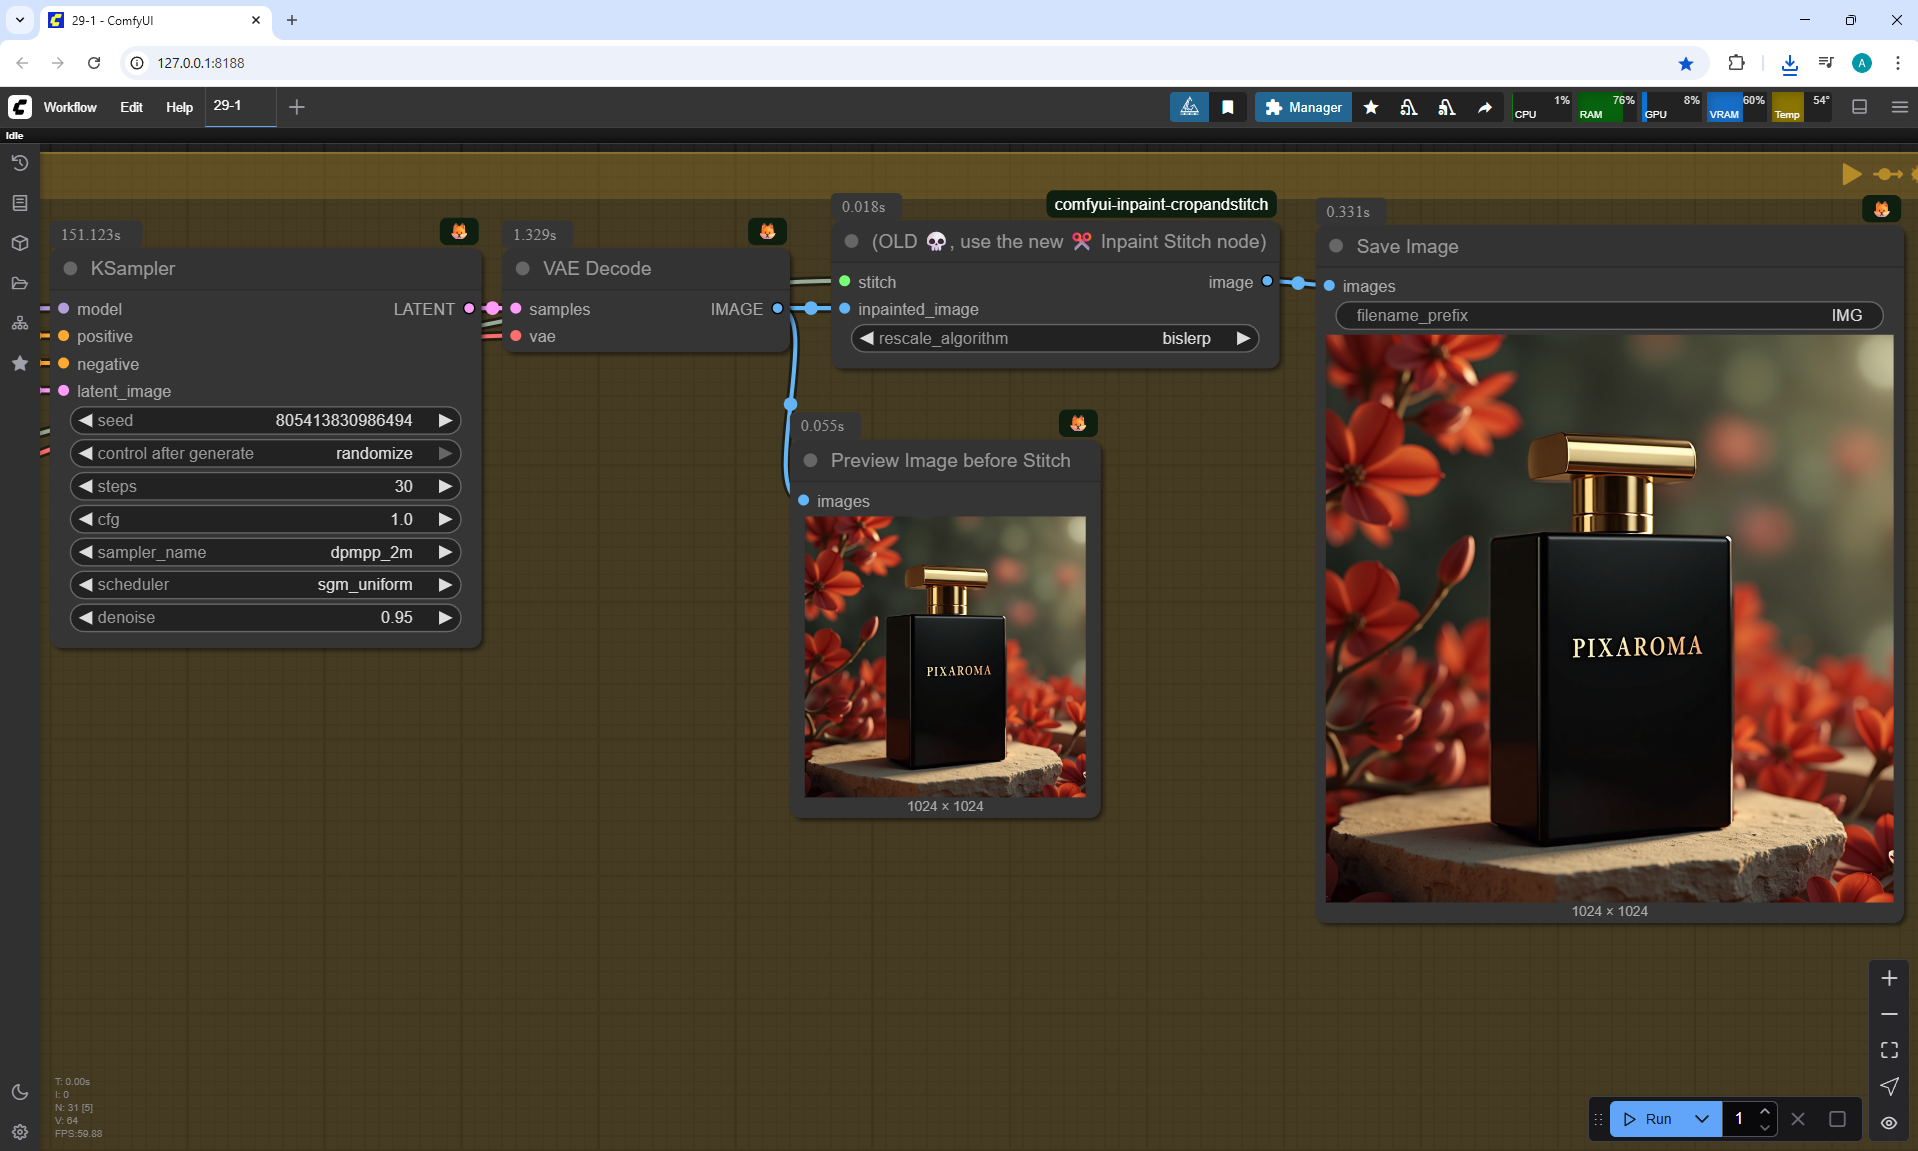
Task: Collapse the VAE Decode node
Action: tap(522, 268)
